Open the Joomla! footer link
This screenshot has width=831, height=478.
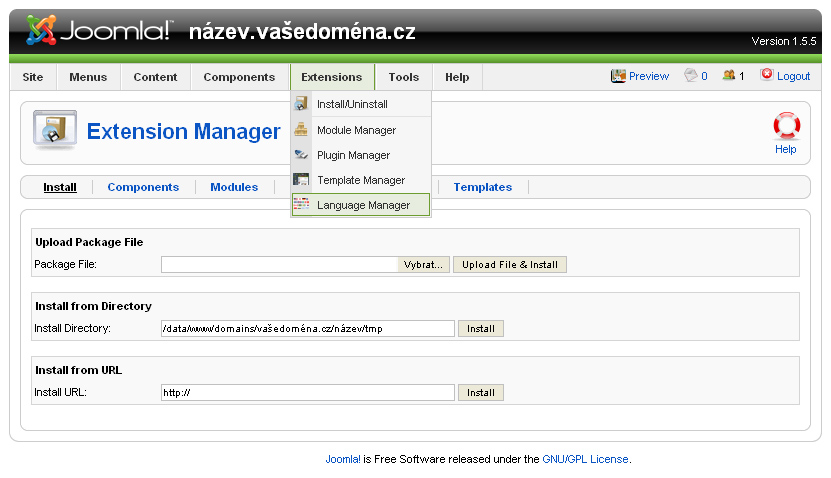(x=343, y=459)
